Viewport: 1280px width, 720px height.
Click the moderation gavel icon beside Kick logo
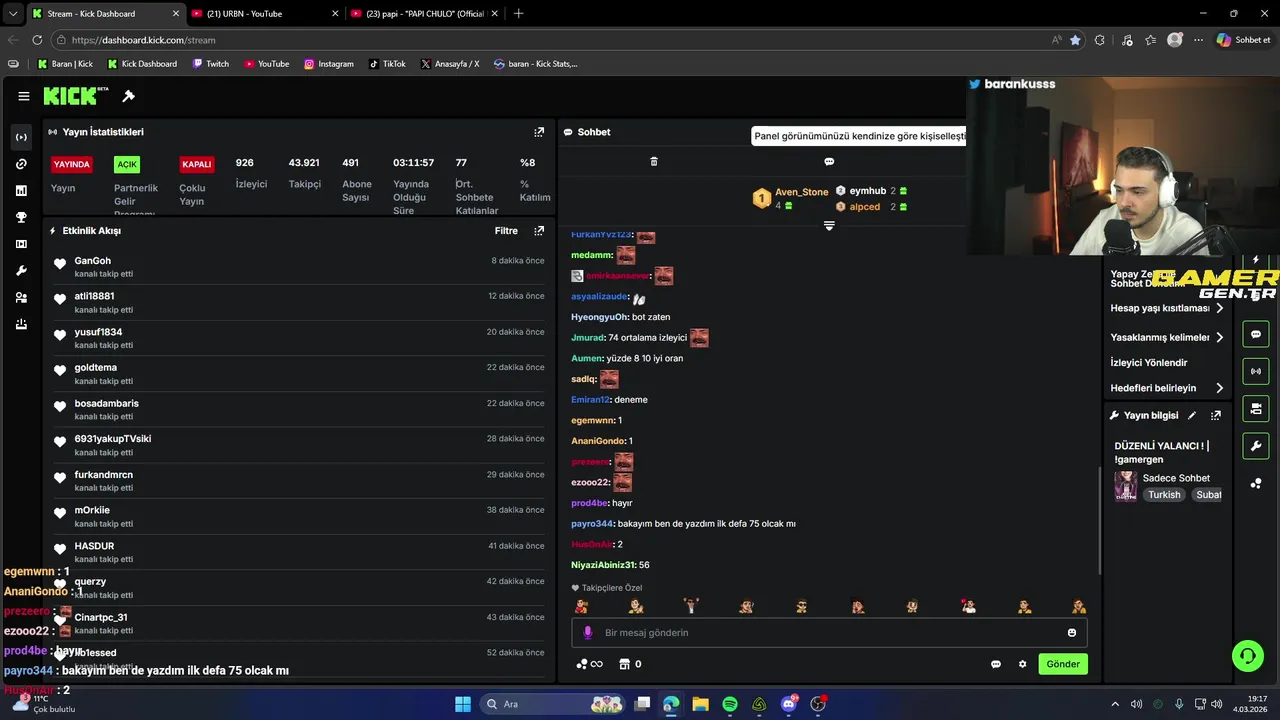[128, 96]
